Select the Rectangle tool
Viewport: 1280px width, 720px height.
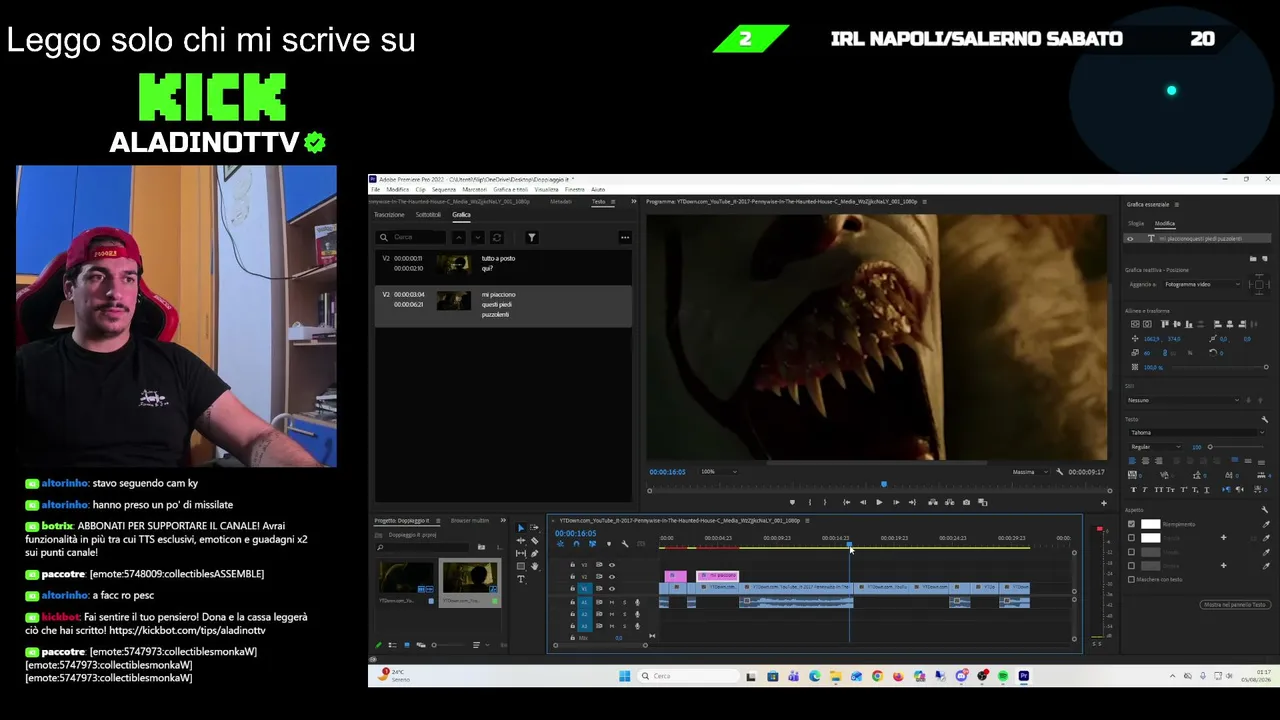(x=520, y=567)
